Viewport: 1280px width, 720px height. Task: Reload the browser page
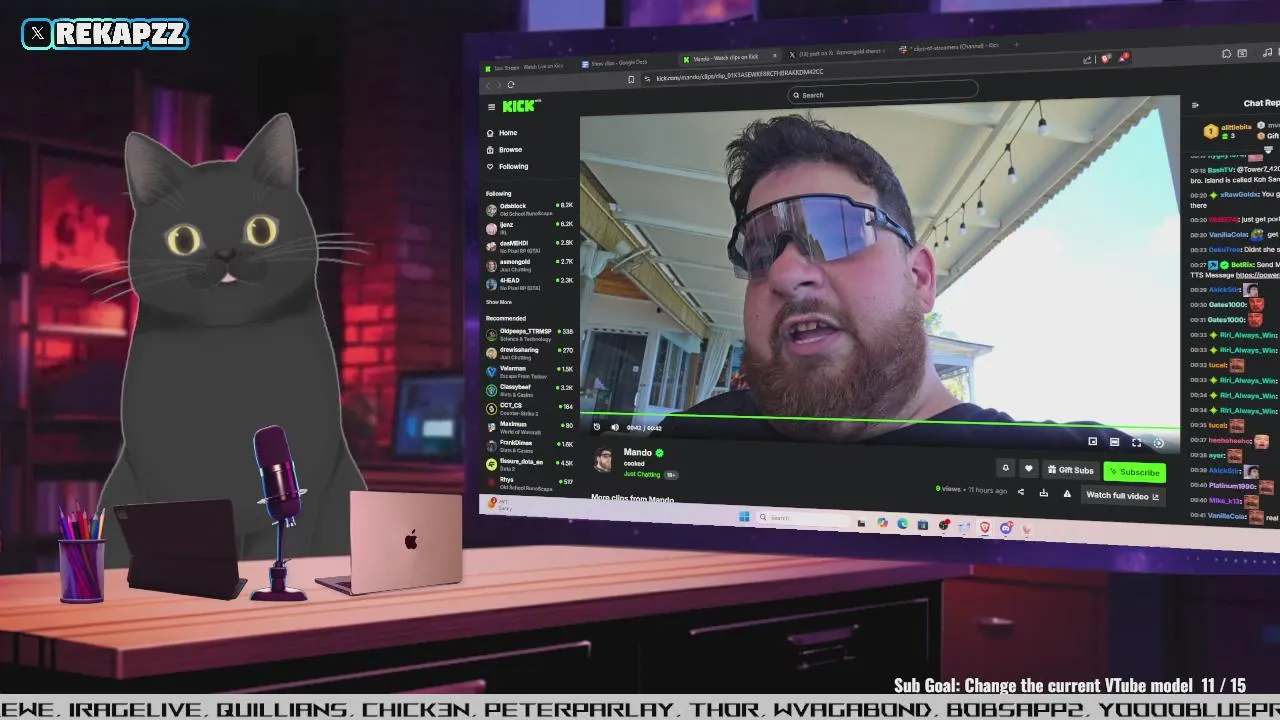511,85
